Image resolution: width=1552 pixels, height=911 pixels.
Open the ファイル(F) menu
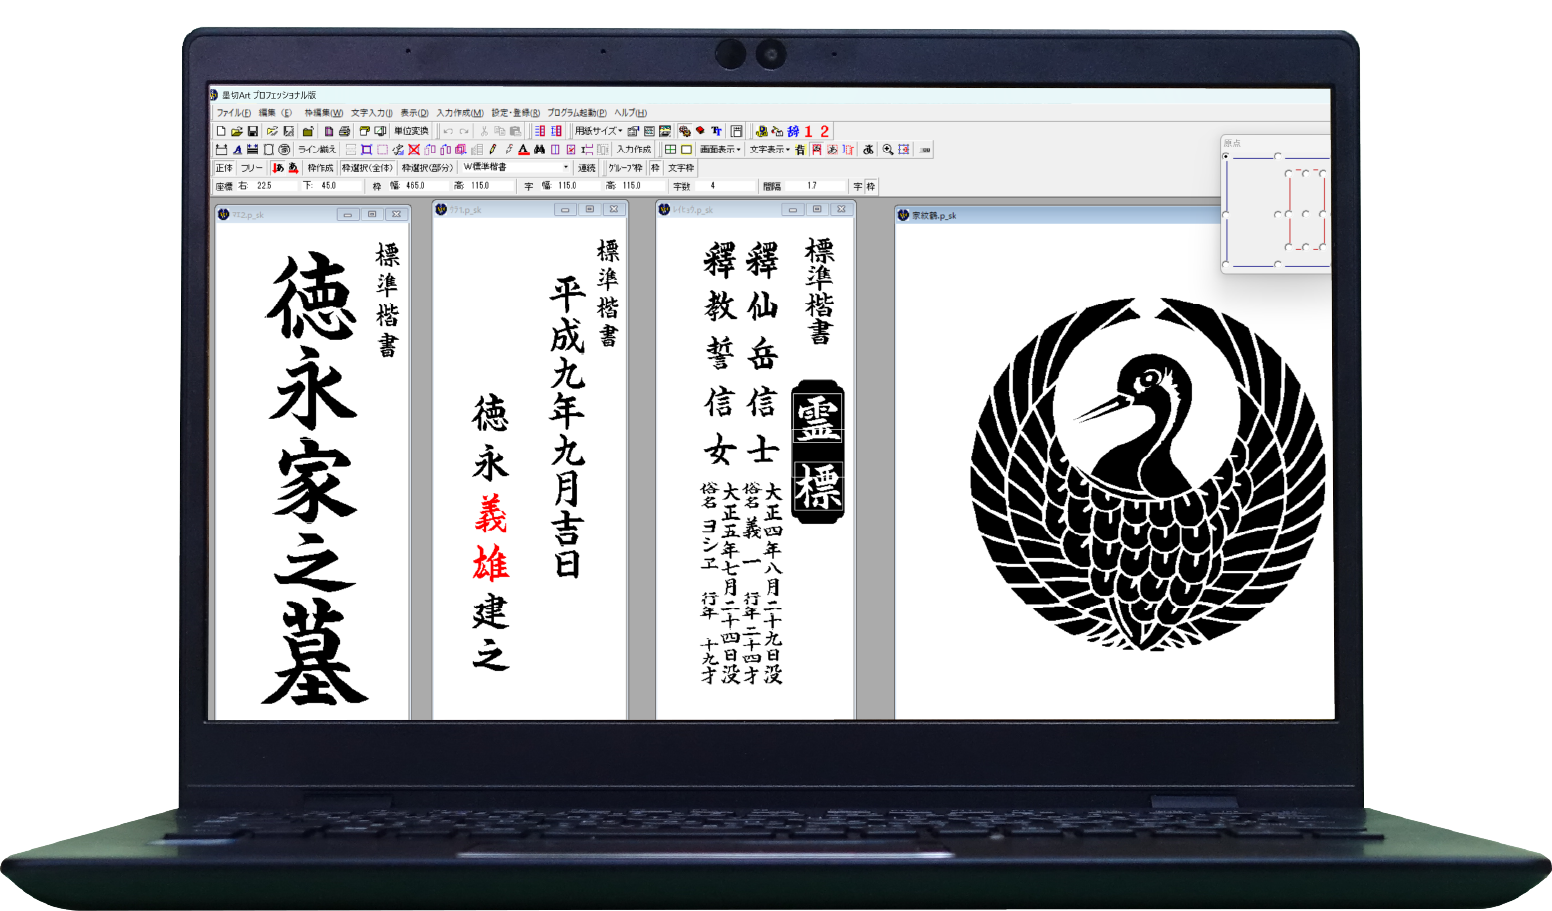click(234, 113)
